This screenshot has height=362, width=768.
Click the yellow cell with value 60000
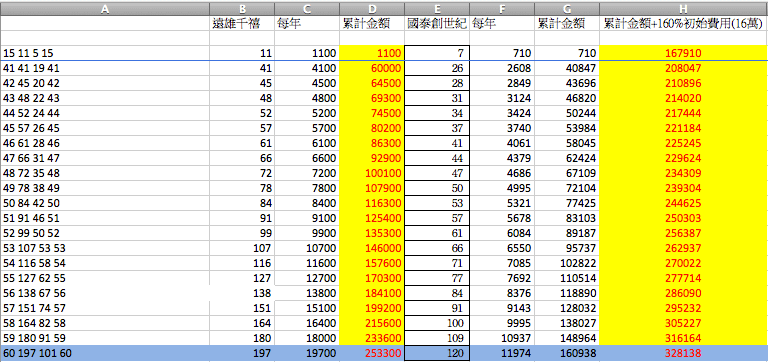[x=372, y=68]
